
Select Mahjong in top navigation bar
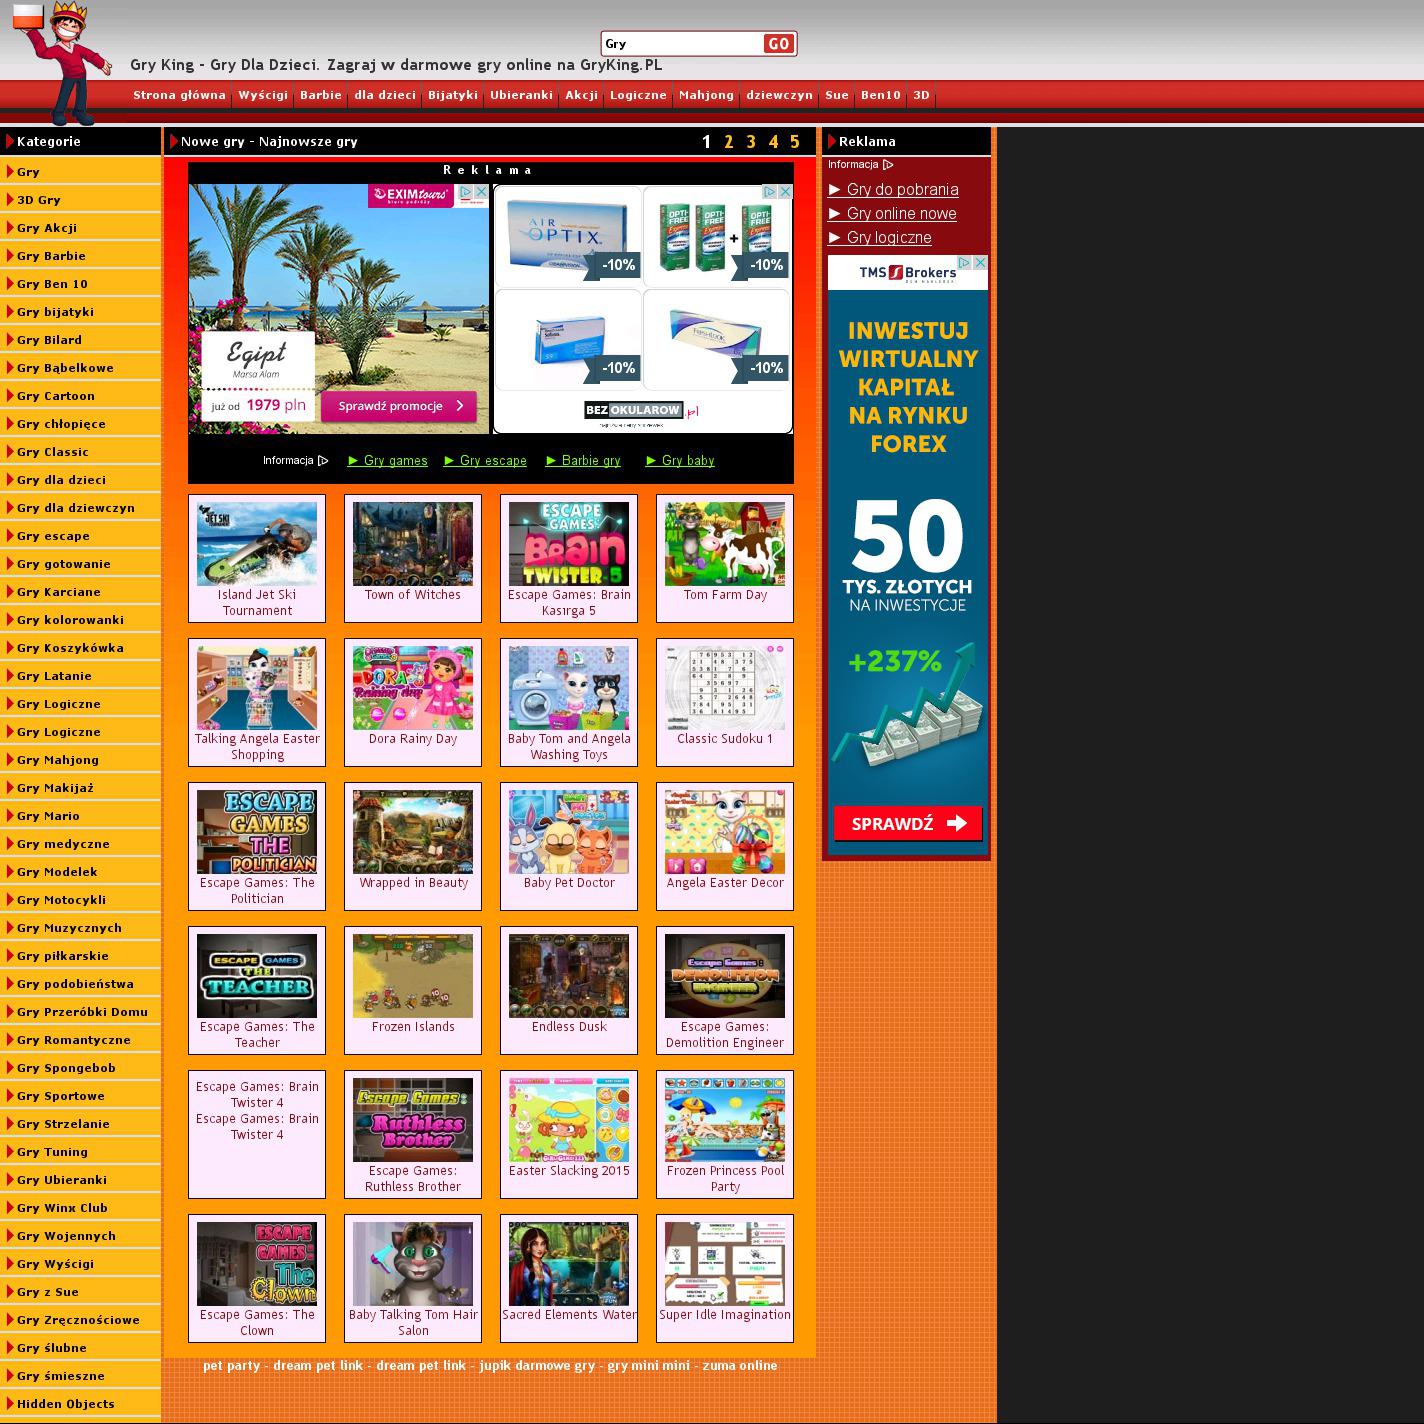[706, 96]
